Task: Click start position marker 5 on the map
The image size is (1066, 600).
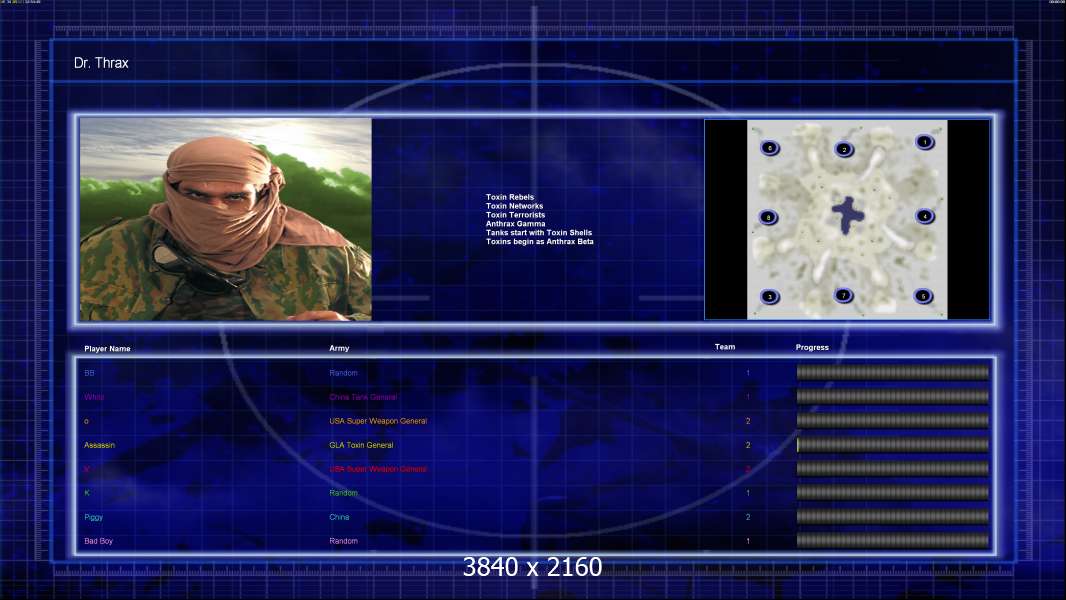Action: click(923, 296)
